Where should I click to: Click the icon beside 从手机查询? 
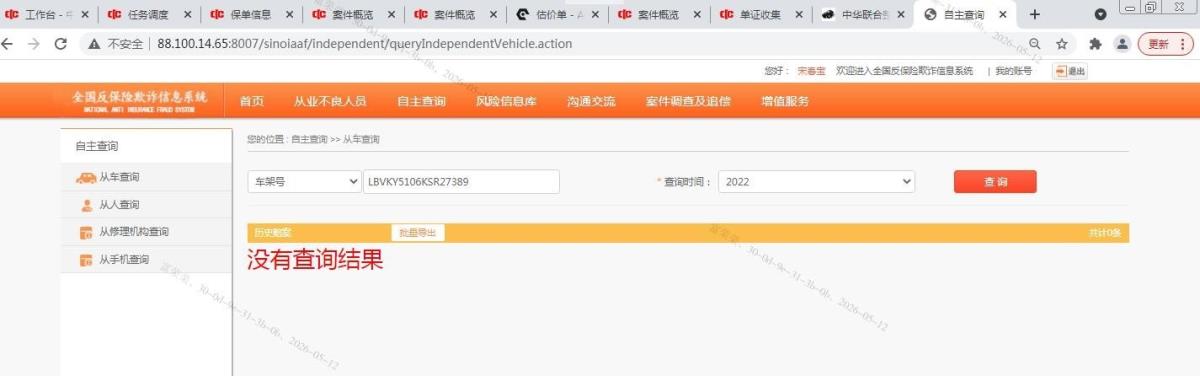[x=86, y=261]
